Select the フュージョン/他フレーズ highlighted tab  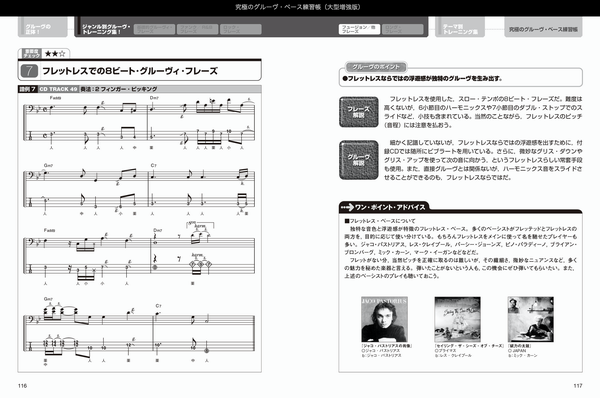359,29
